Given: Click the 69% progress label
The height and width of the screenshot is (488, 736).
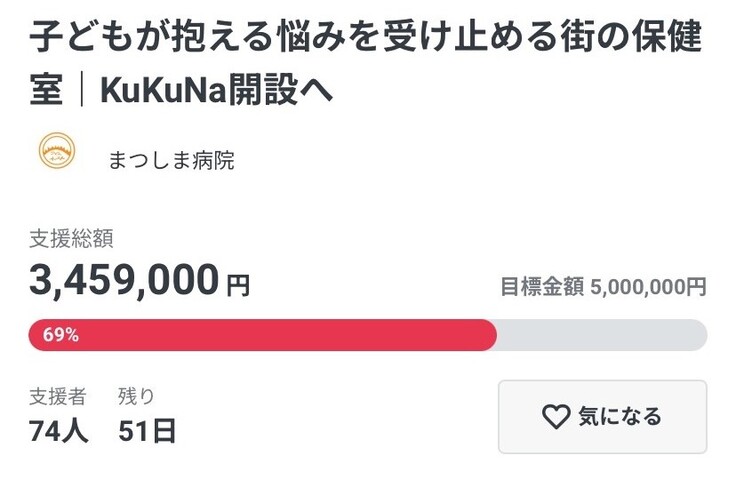Looking at the screenshot, I should 61,335.
